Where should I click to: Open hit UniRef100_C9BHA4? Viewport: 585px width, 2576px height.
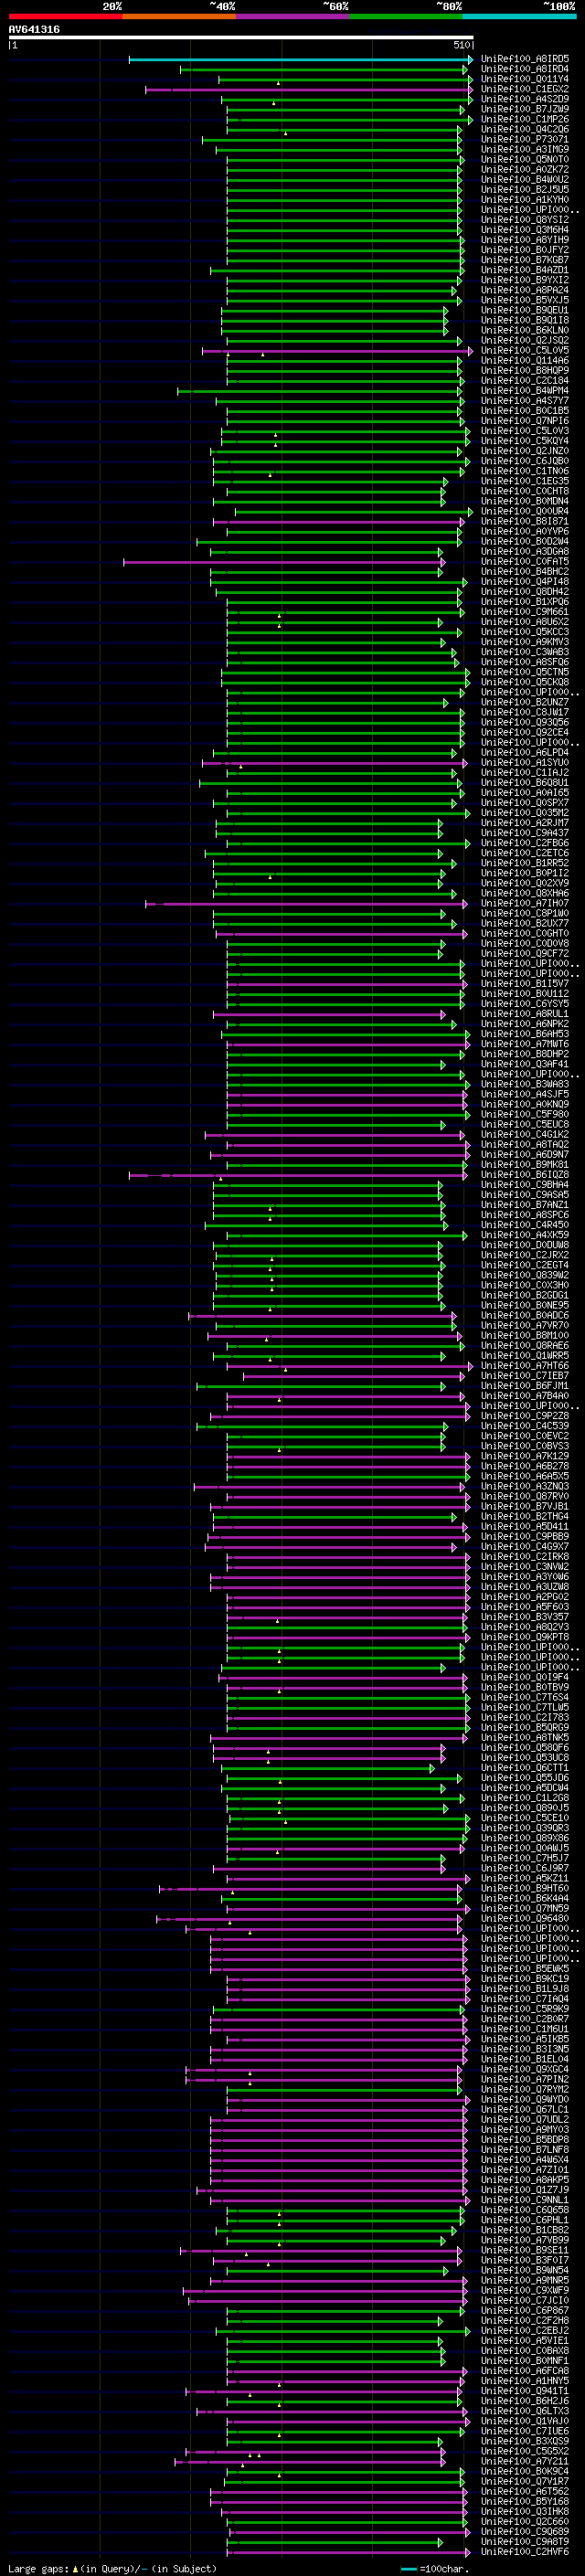point(525,1185)
